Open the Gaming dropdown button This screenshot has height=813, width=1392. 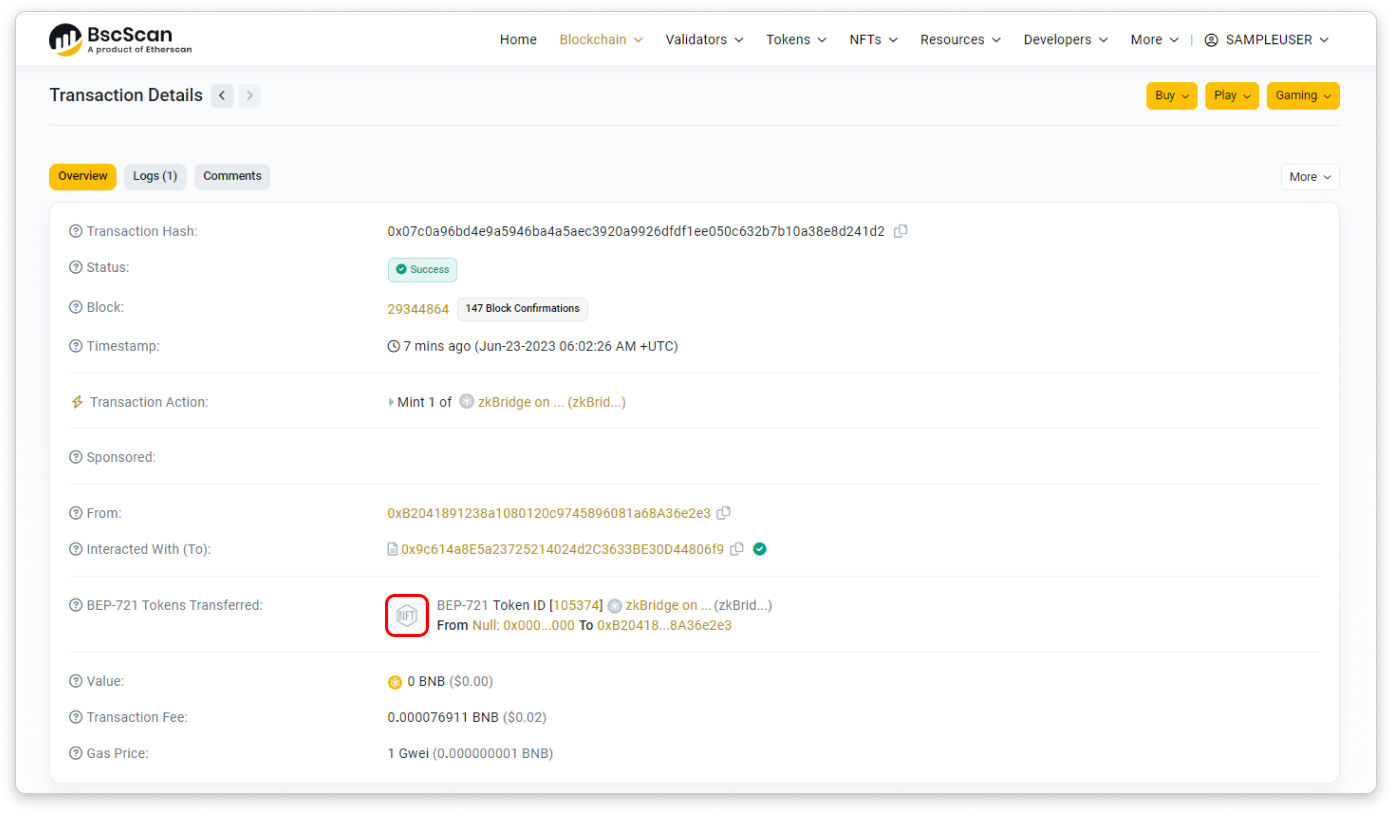[x=1302, y=96]
